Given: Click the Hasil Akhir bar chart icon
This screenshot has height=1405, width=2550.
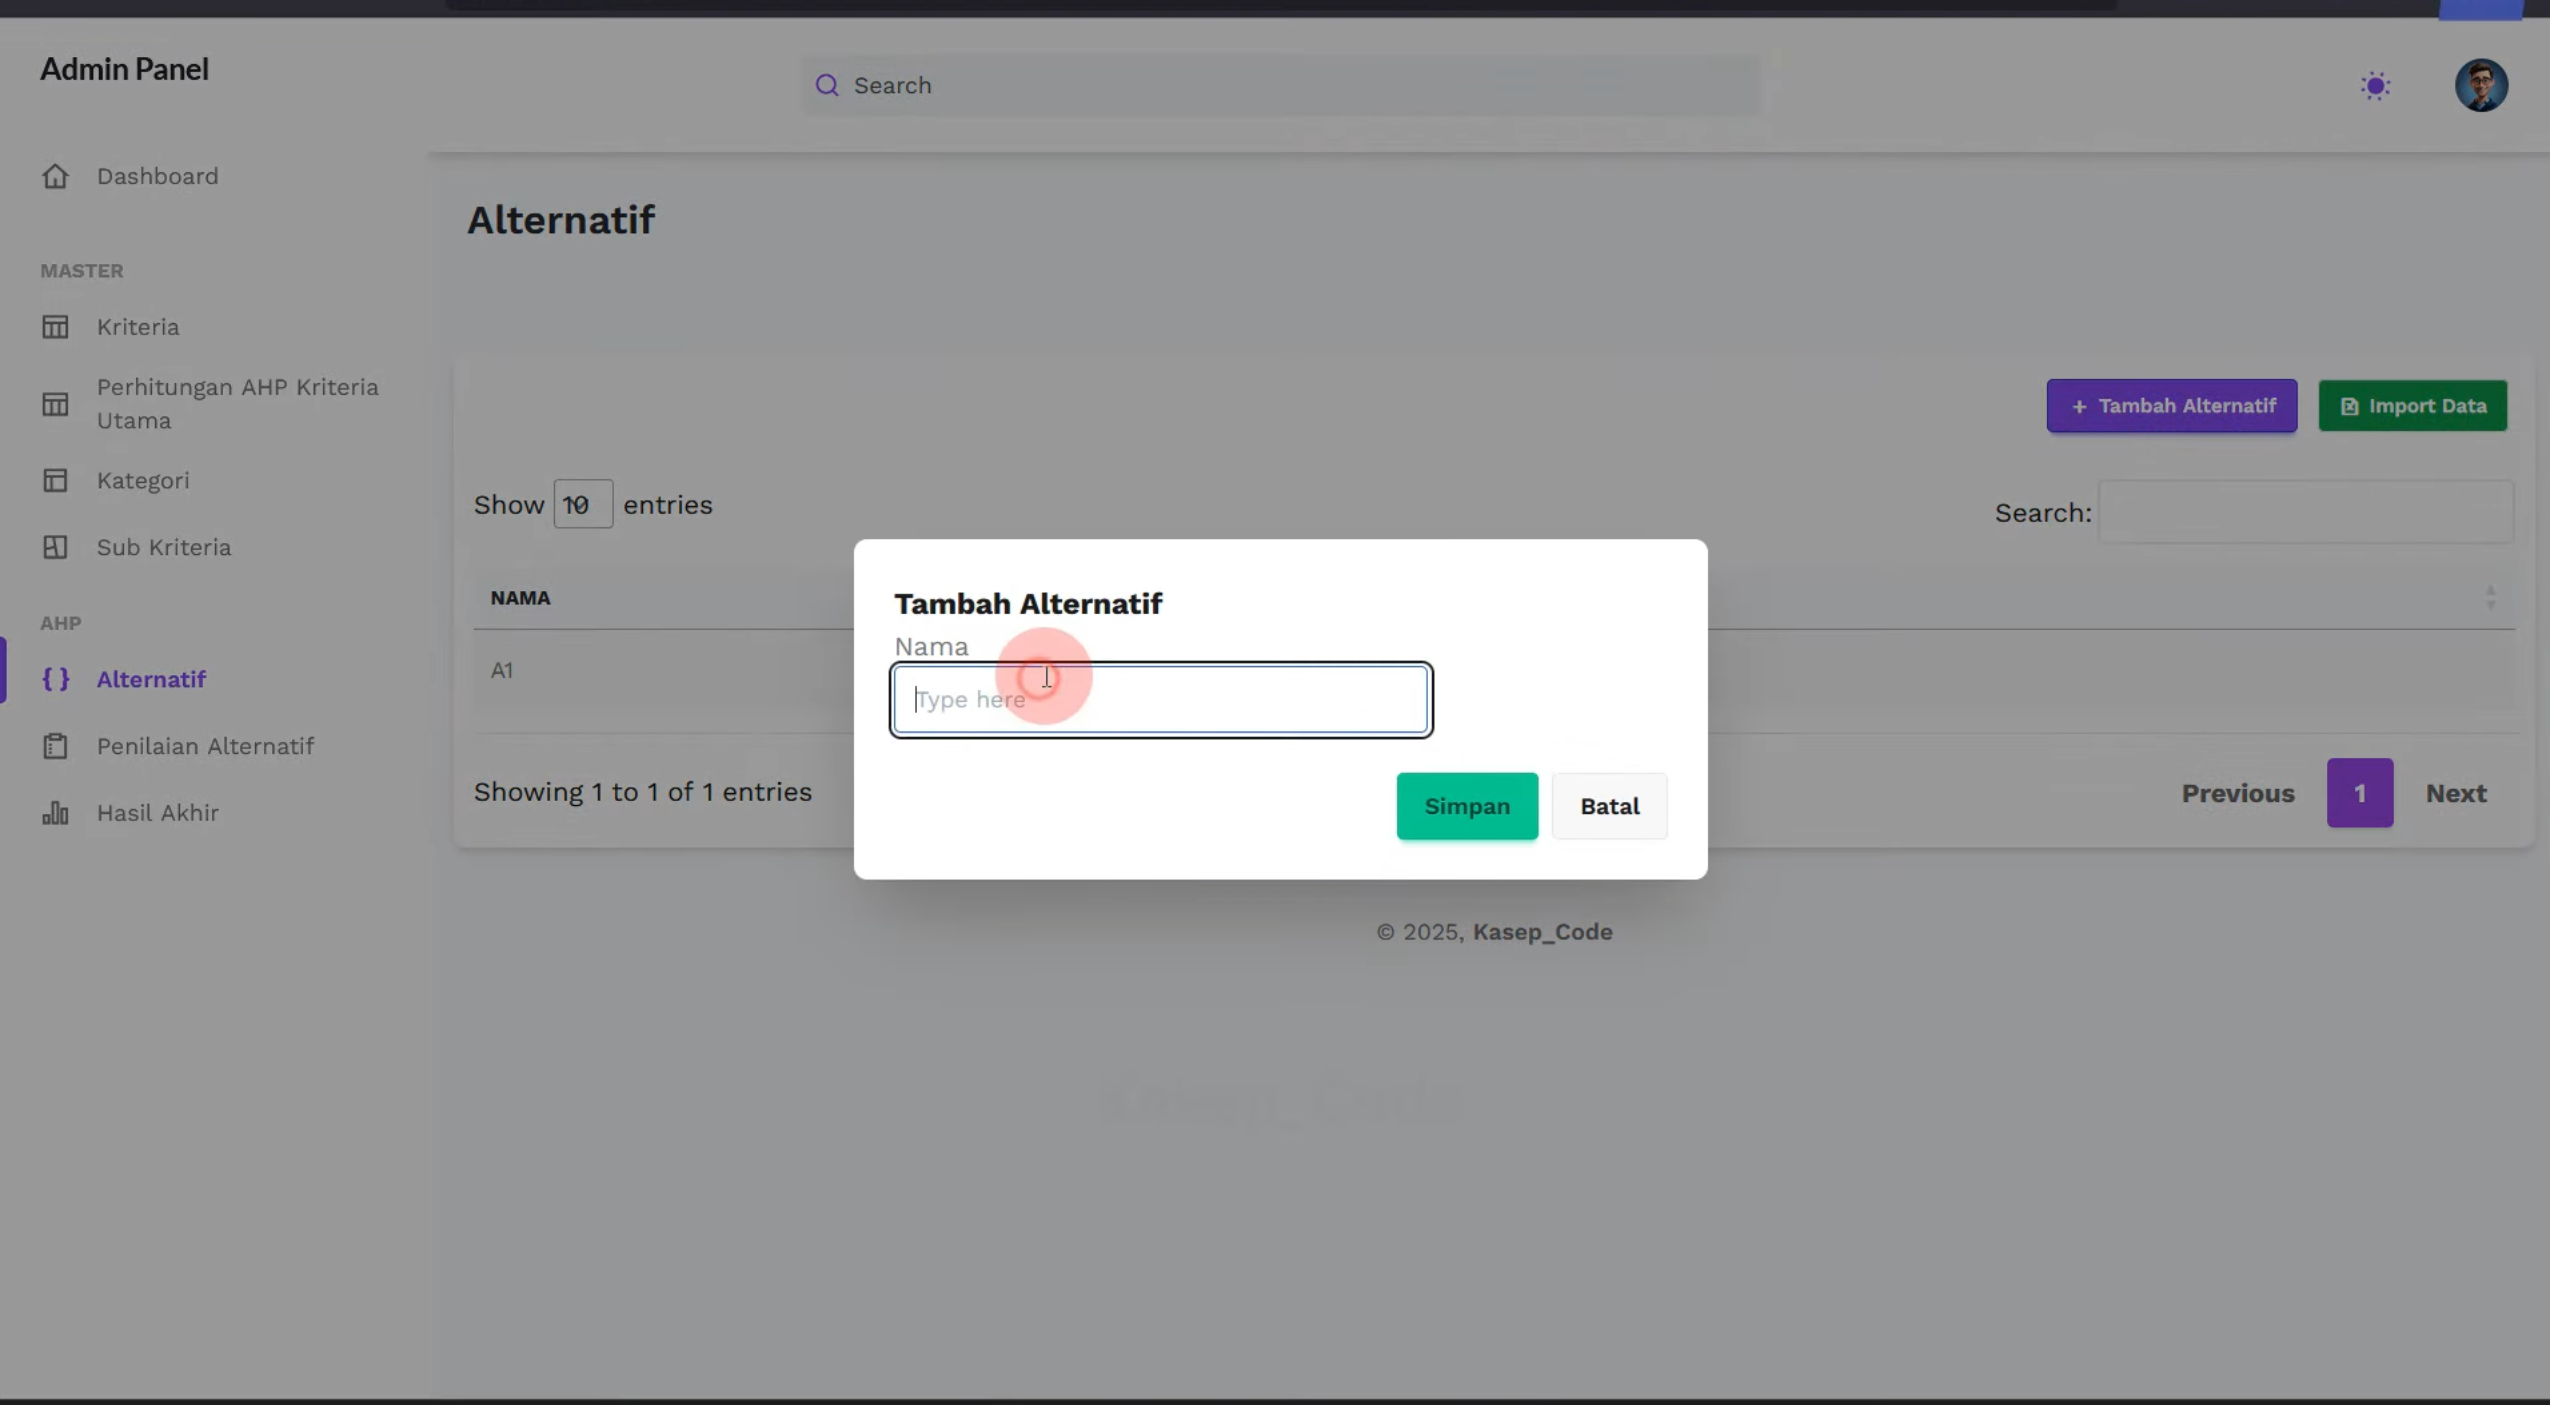Looking at the screenshot, I should 55,813.
